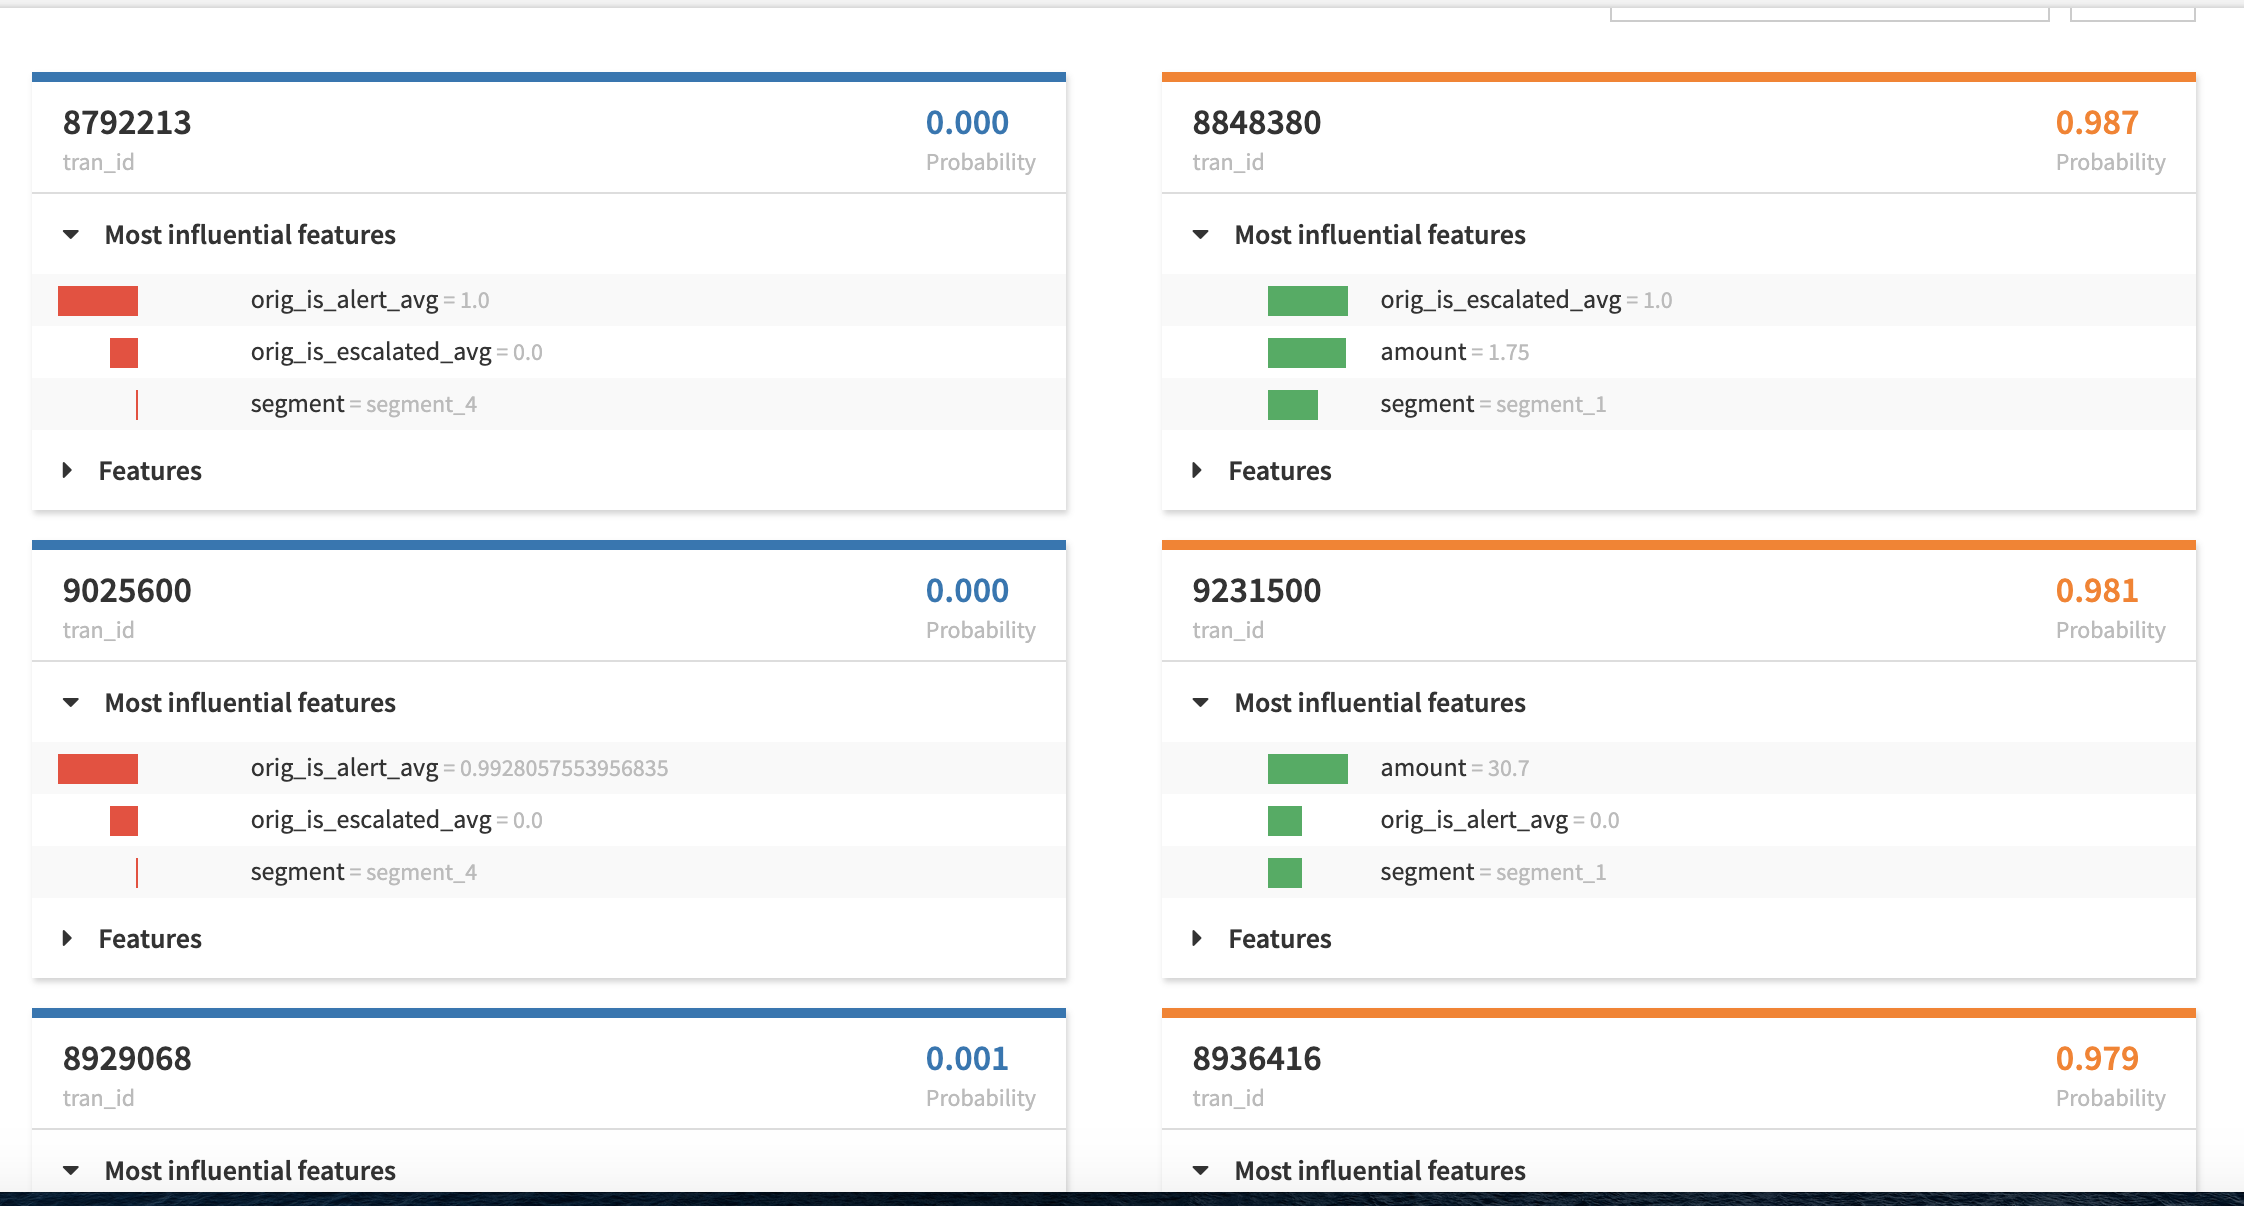The height and width of the screenshot is (1206, 2244).
Task: Collapse Most influential features for 8848380
Action: pos(1201,235)
